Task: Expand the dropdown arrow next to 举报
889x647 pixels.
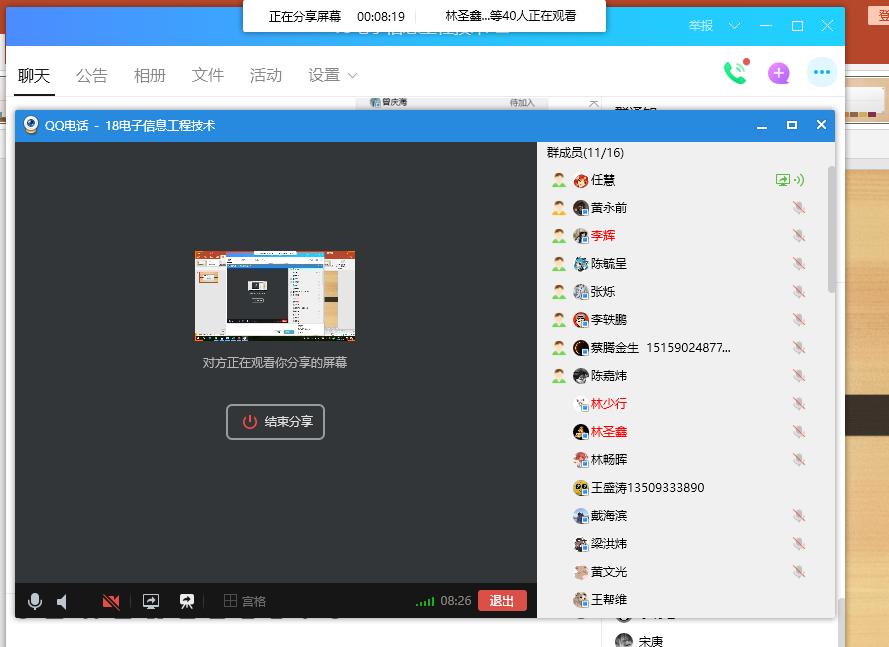Action: pos(735,25)
